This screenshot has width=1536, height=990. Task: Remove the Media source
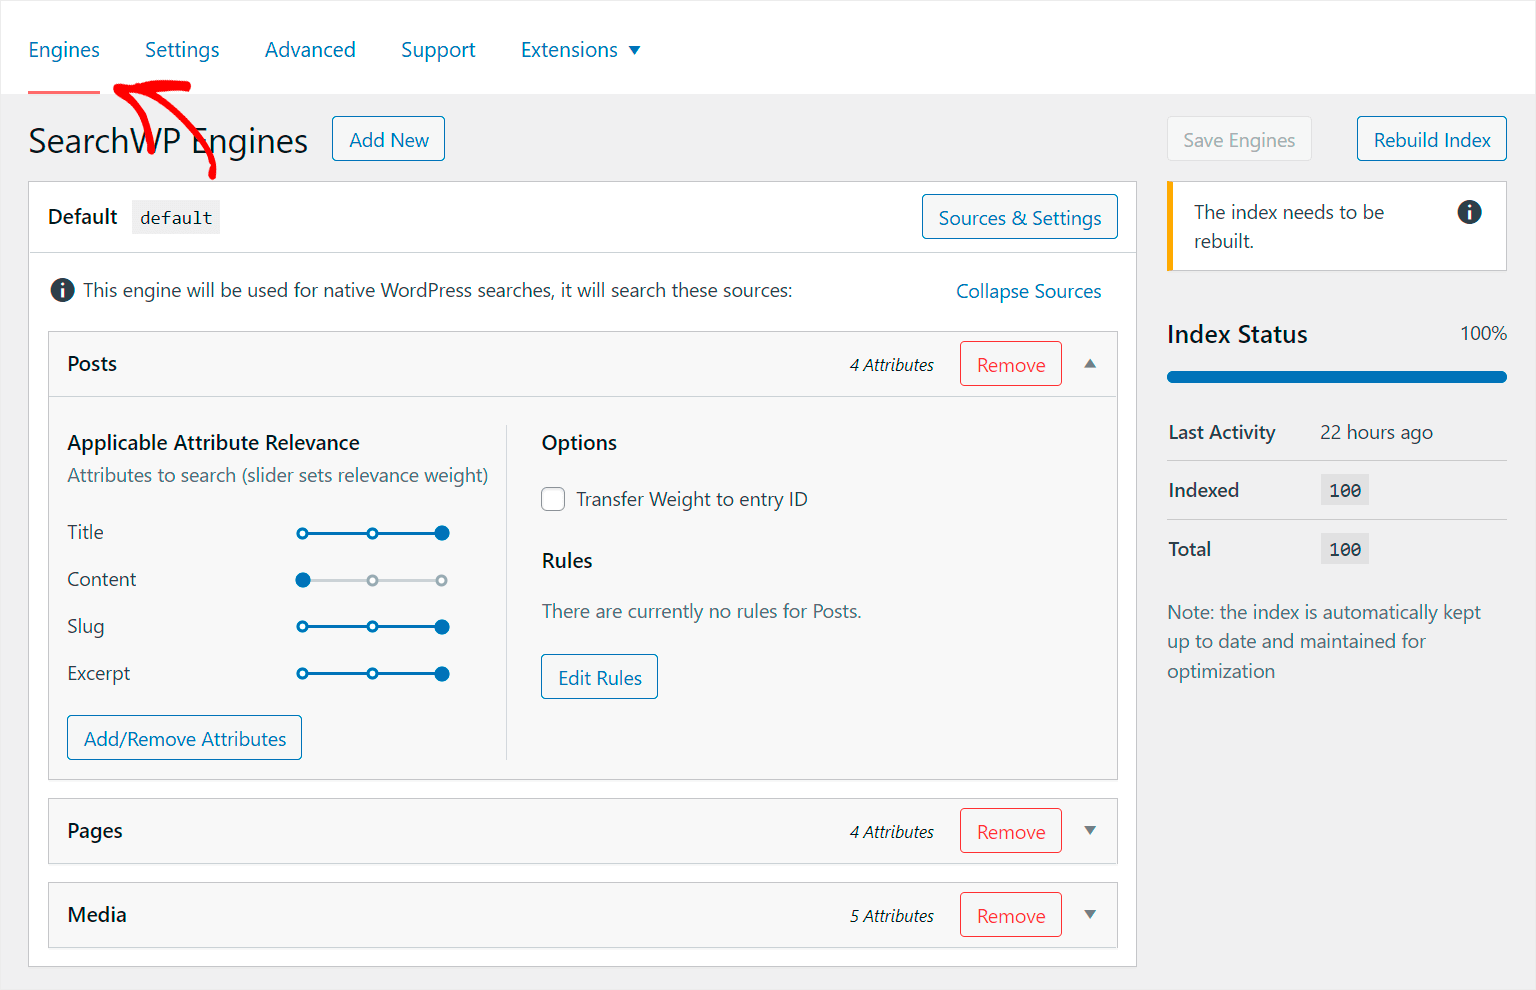coord(1011,915)
